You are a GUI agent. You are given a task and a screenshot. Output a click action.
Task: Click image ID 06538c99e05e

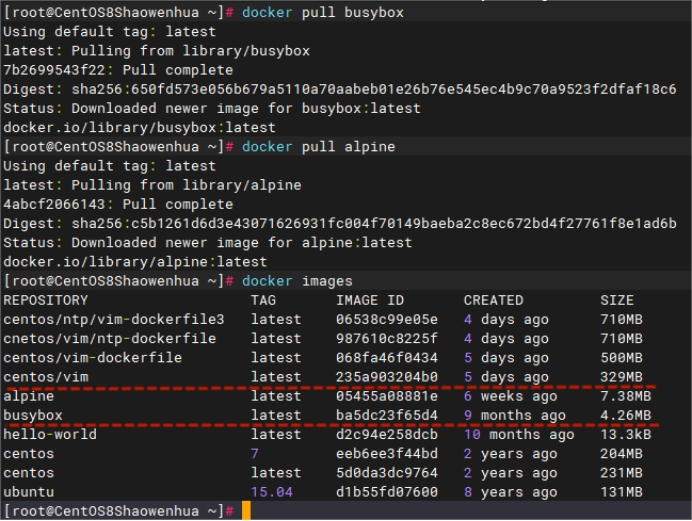click(x=387, y=319)
